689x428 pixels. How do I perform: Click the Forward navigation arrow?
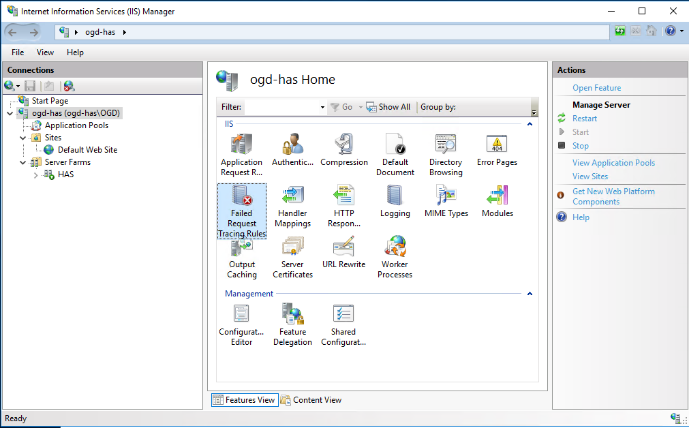coord(33,32)
